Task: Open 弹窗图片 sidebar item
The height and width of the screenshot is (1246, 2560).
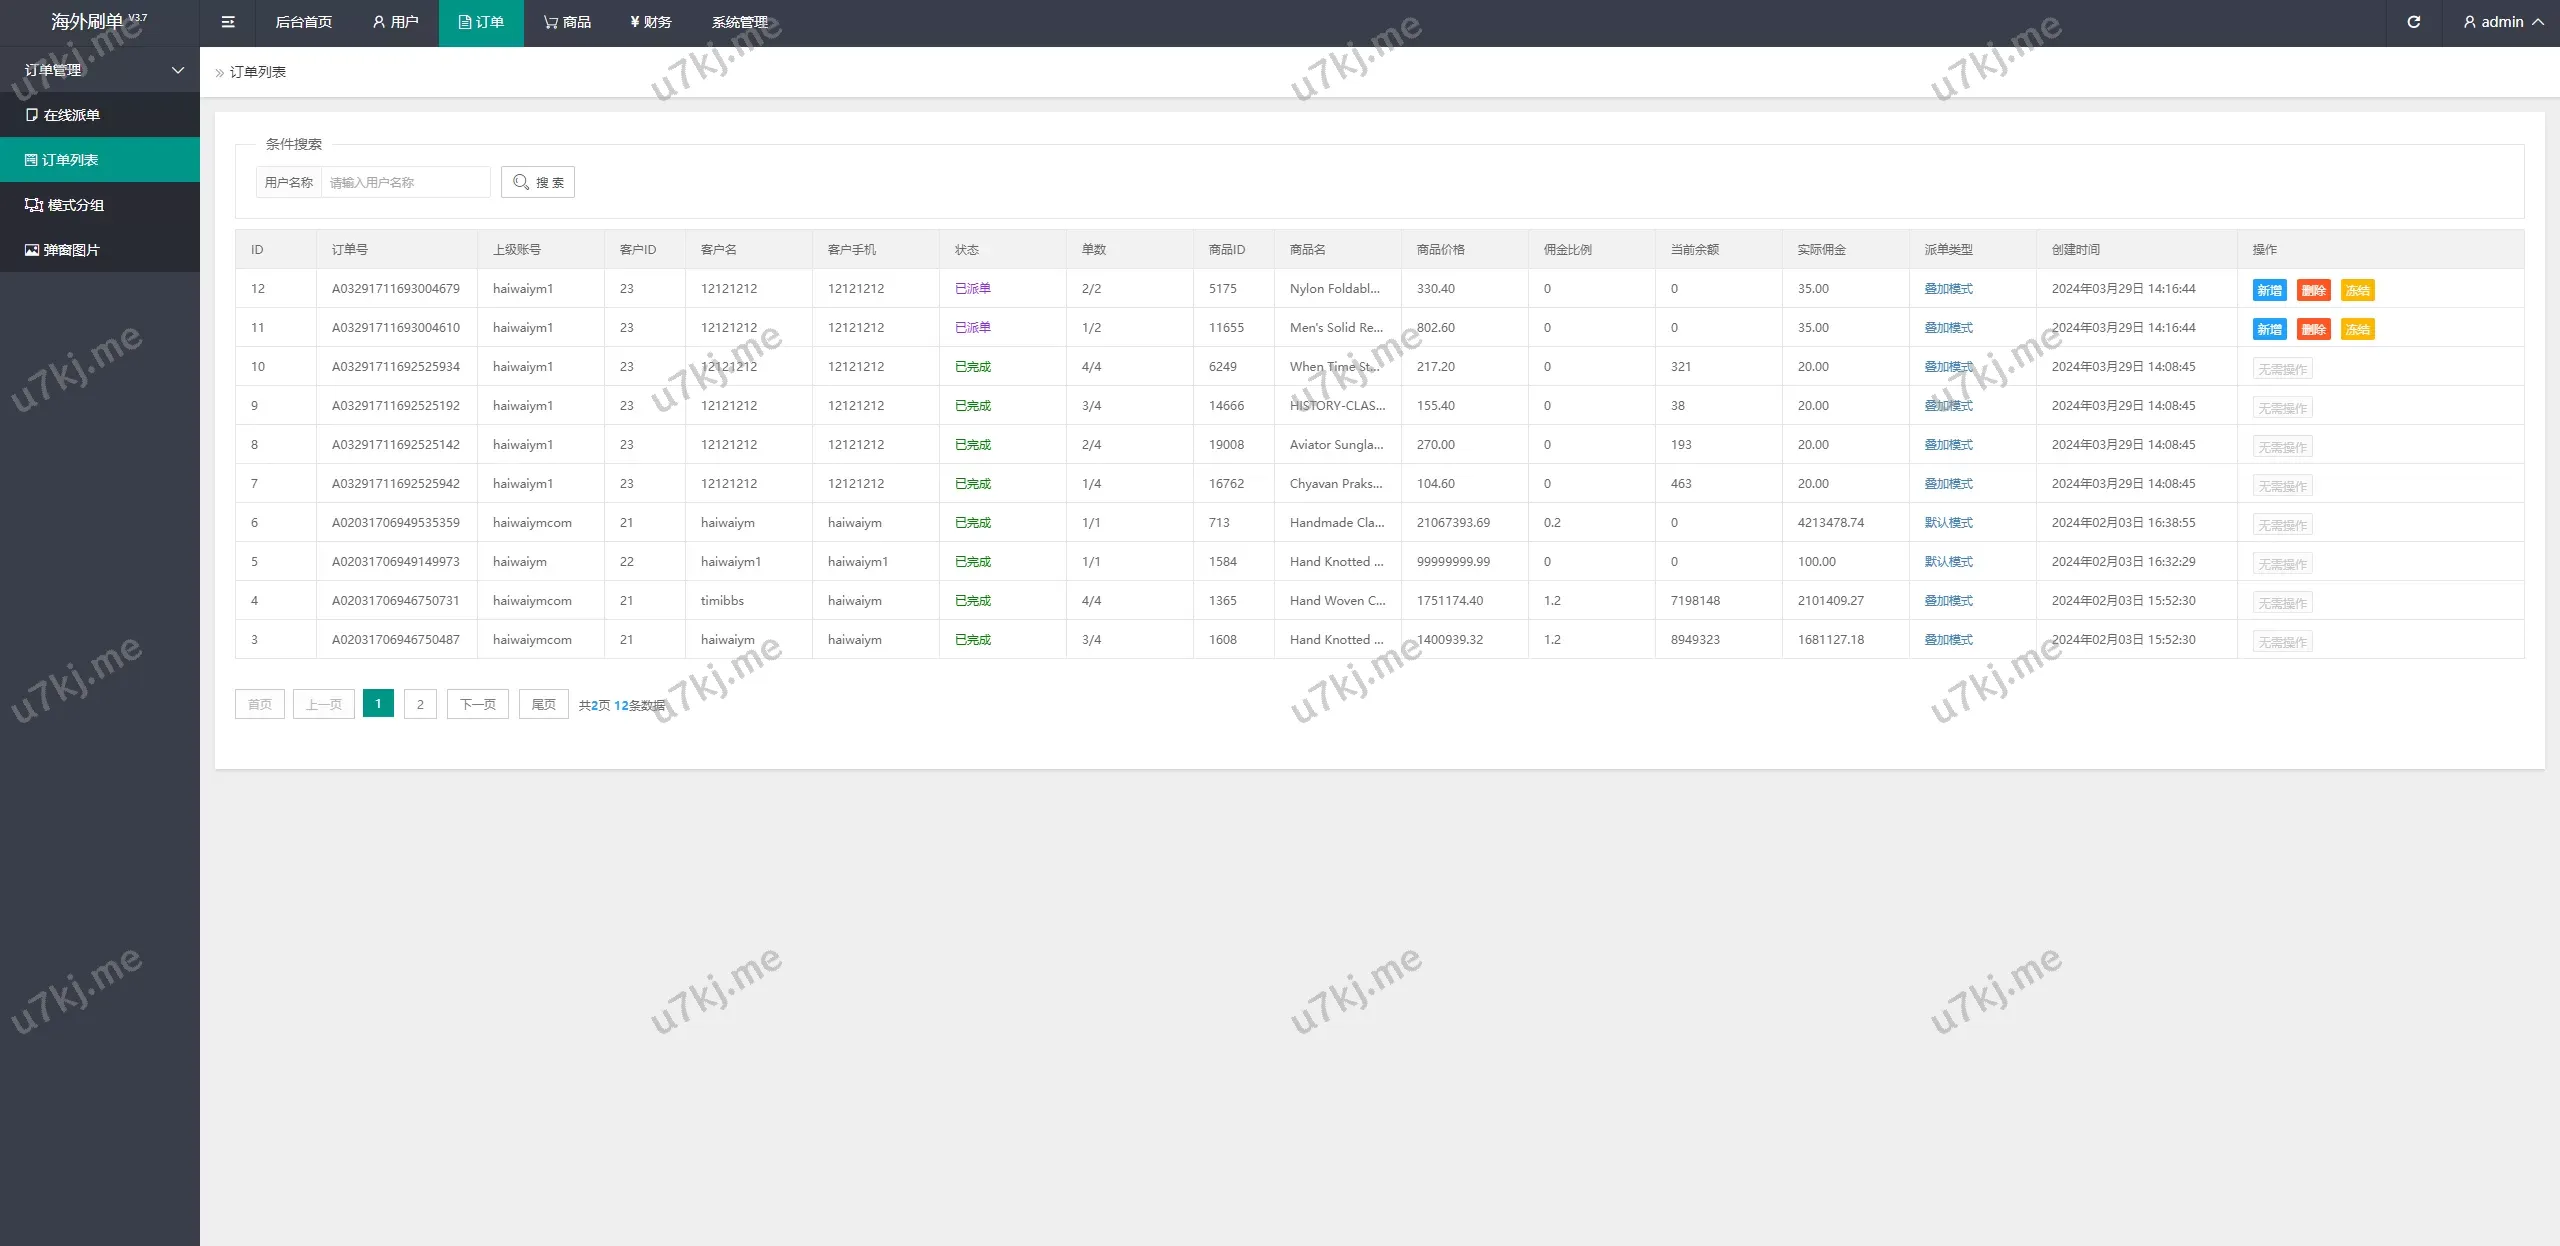Action: click(70, 250)
